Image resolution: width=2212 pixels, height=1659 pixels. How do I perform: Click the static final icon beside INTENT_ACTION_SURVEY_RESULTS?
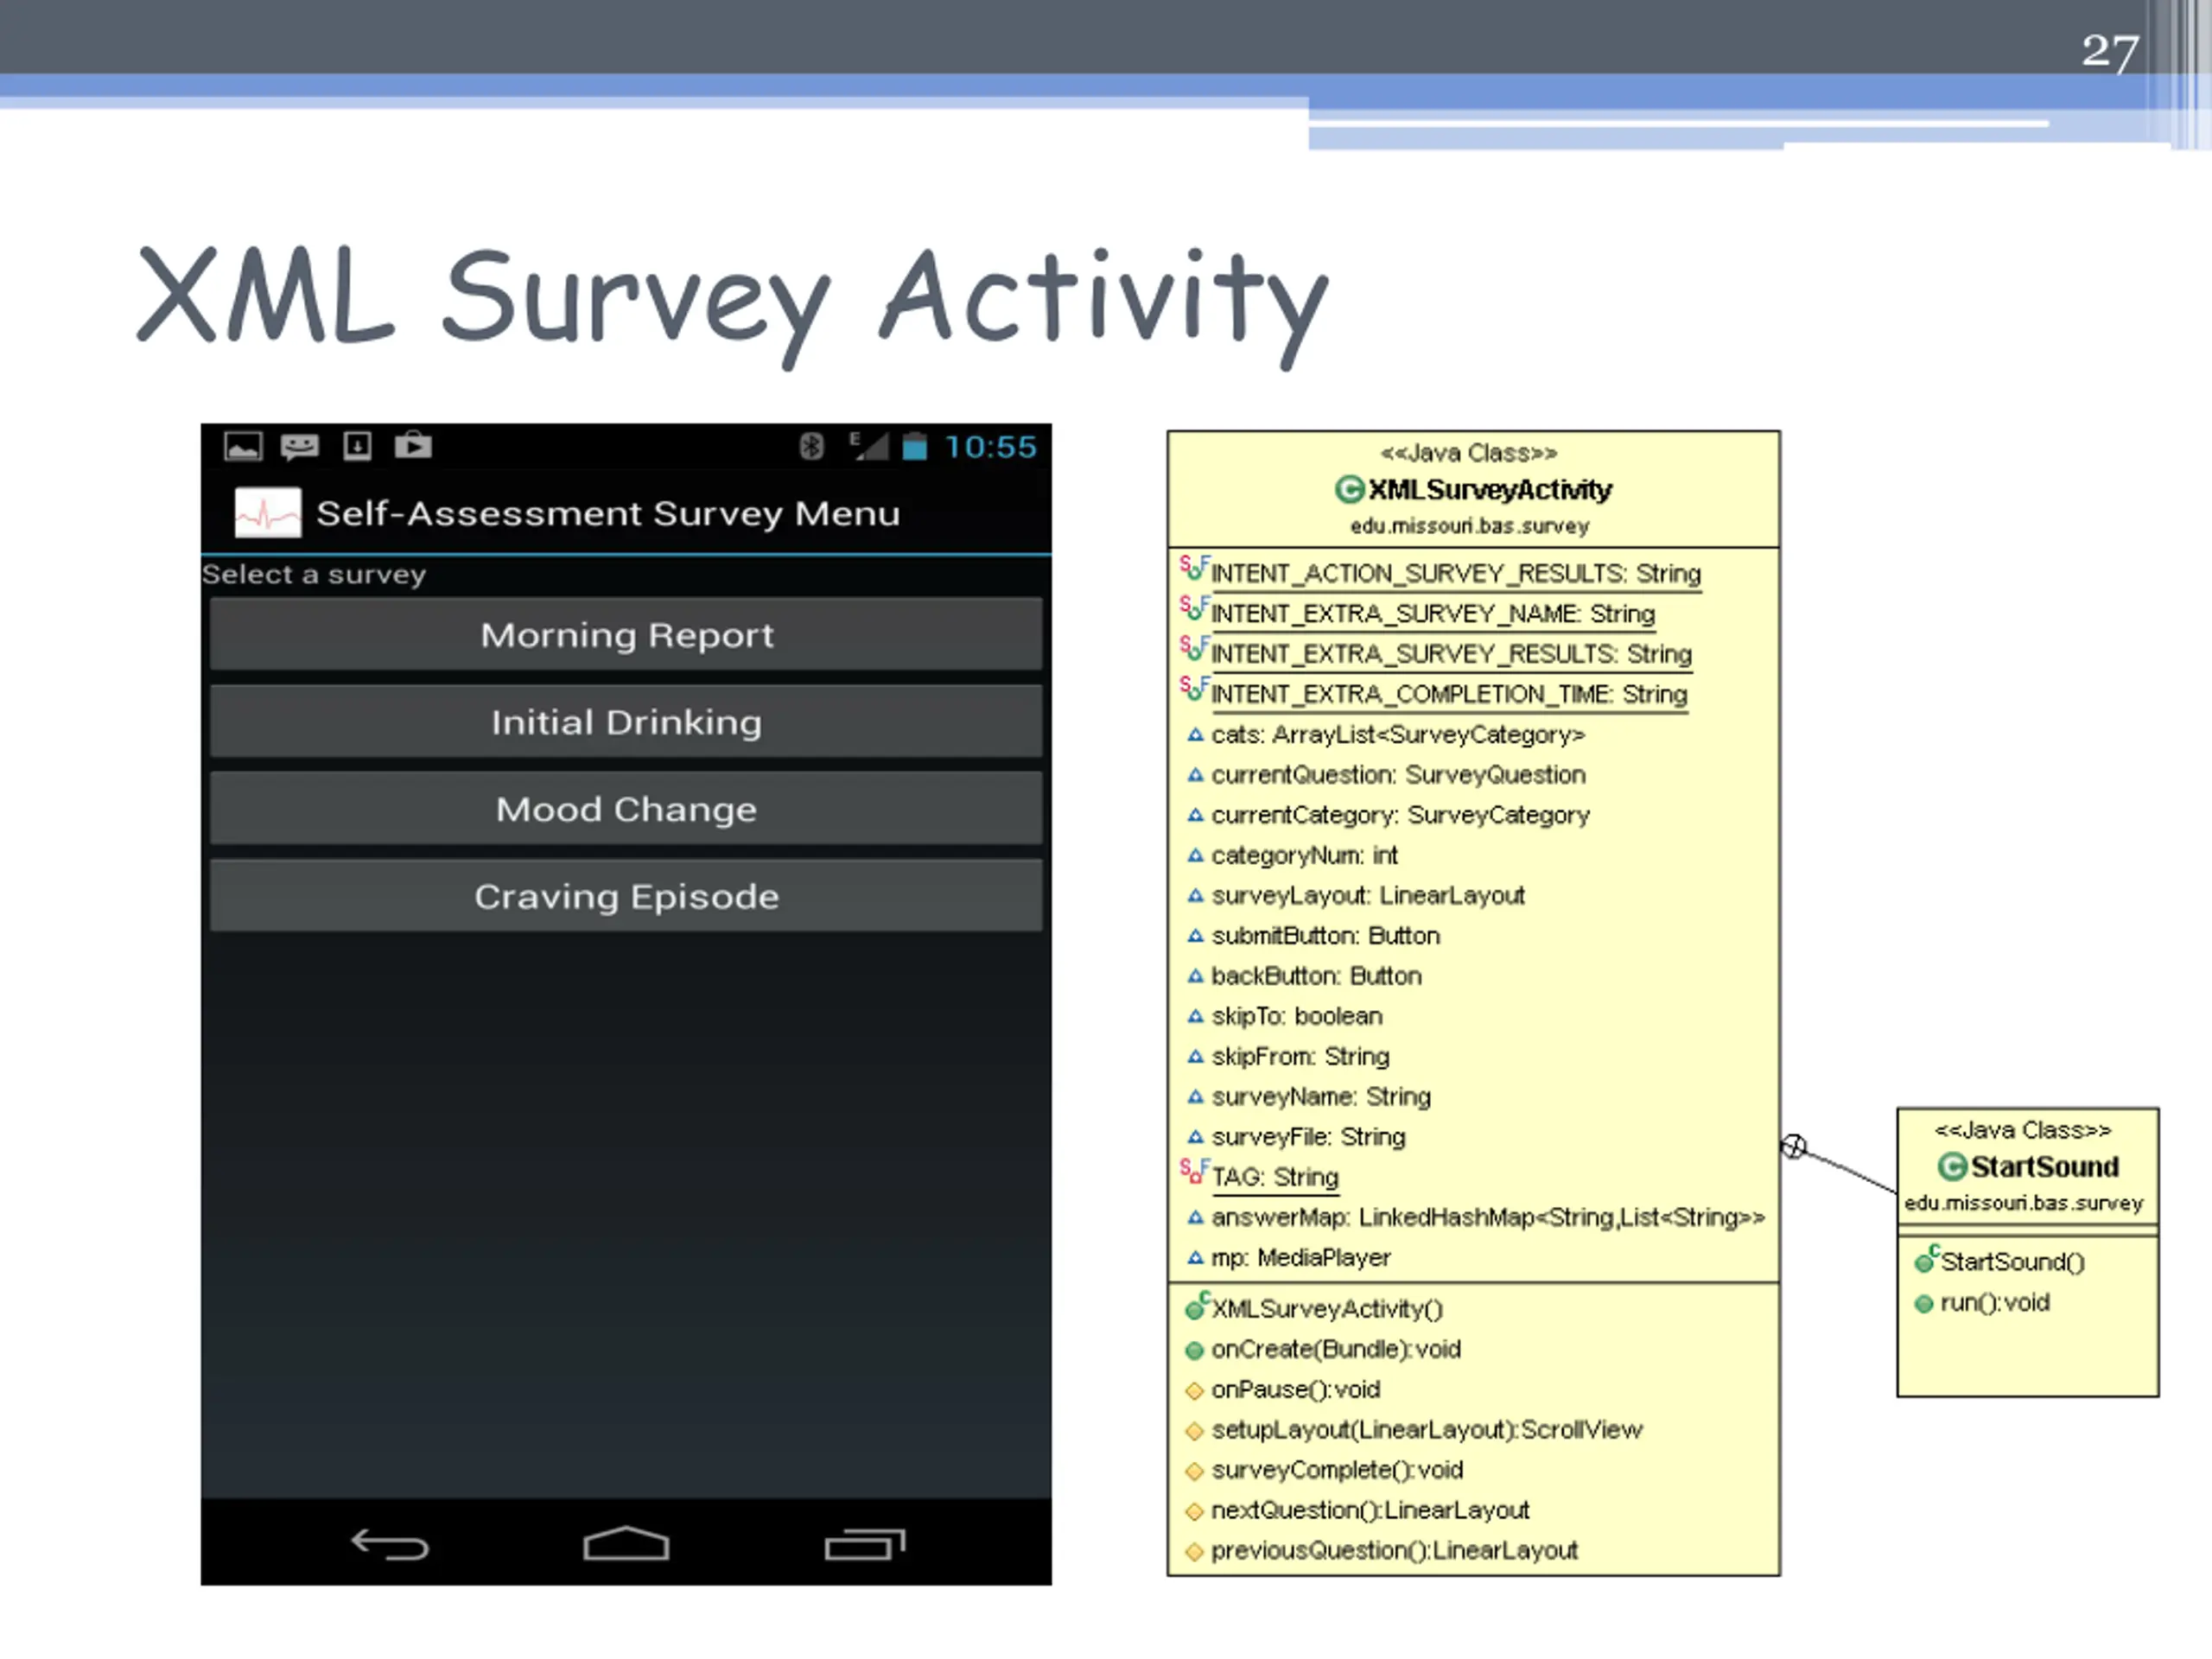pyautogui.click(x=1194, y=569)
